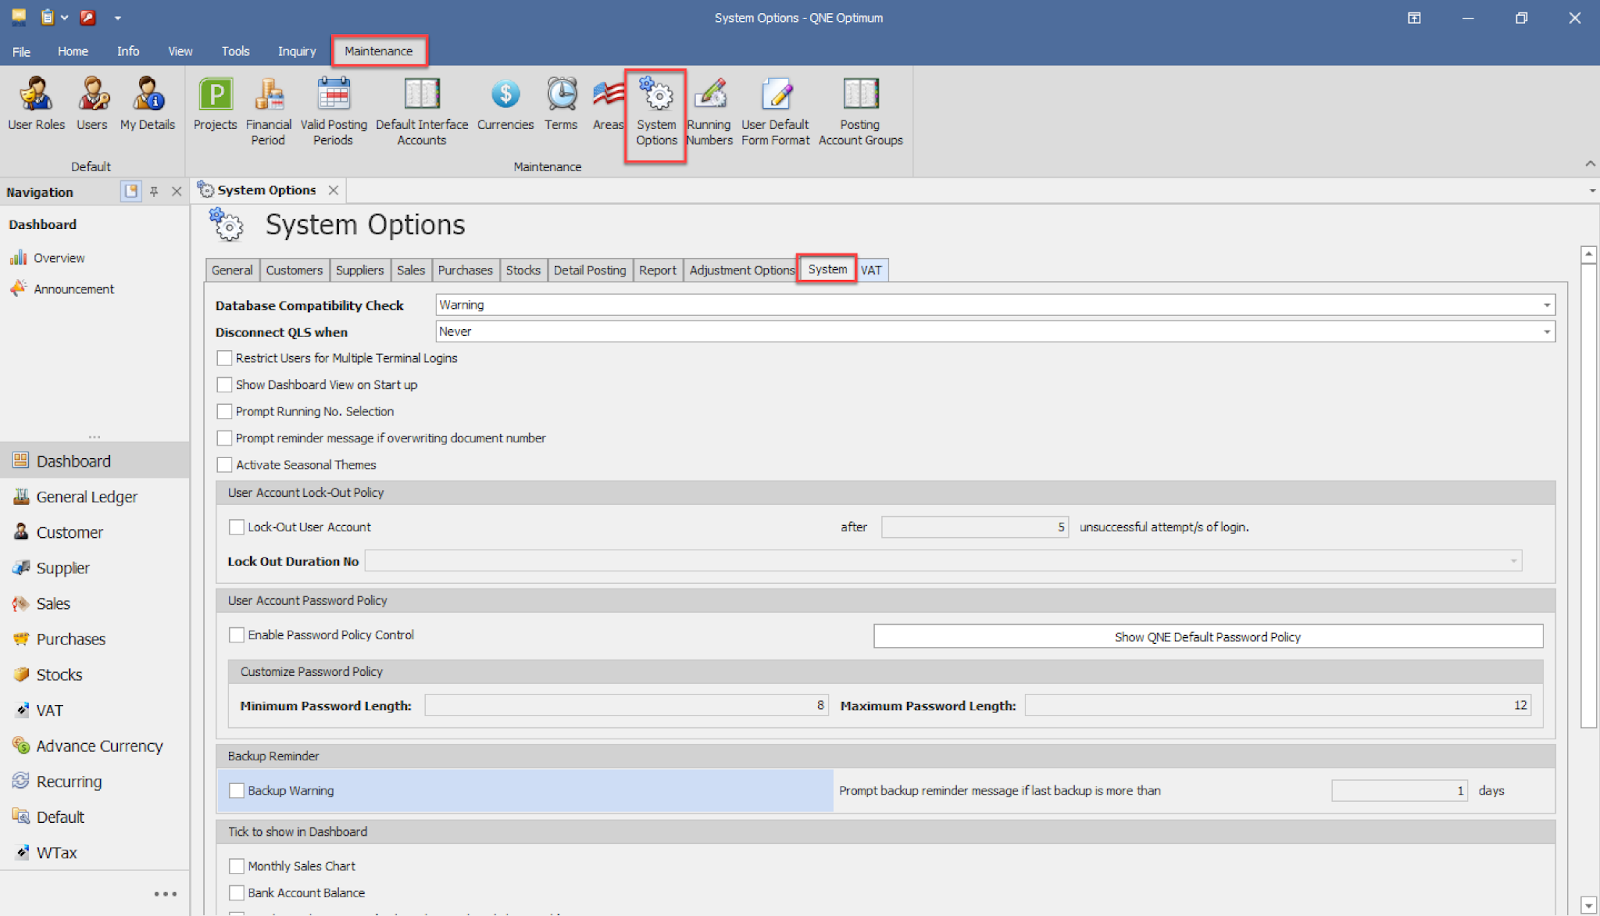
Task: Open the Users ribbon icon
Action: [x=92, y=104]
